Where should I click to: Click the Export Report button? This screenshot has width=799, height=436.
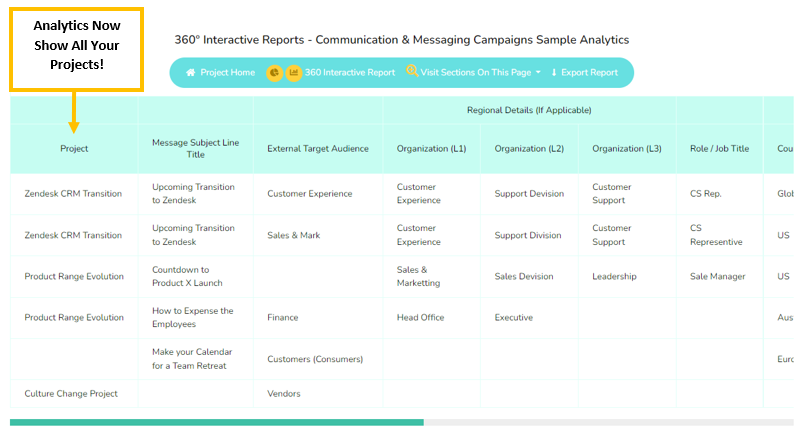click(584, 73)
